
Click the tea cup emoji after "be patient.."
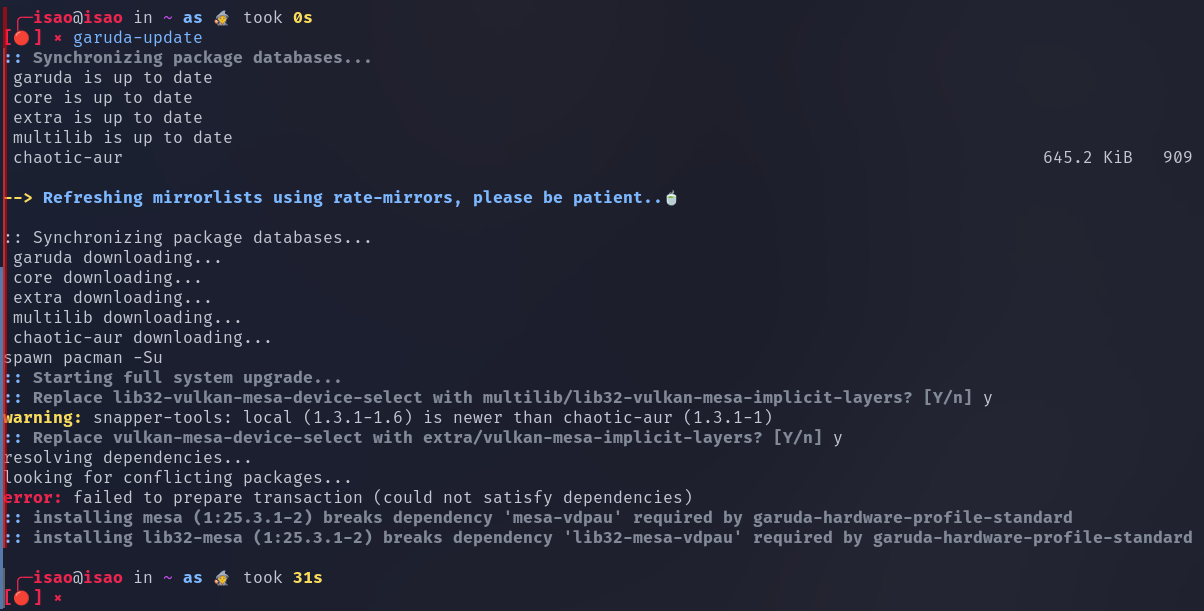pos(672,198)
